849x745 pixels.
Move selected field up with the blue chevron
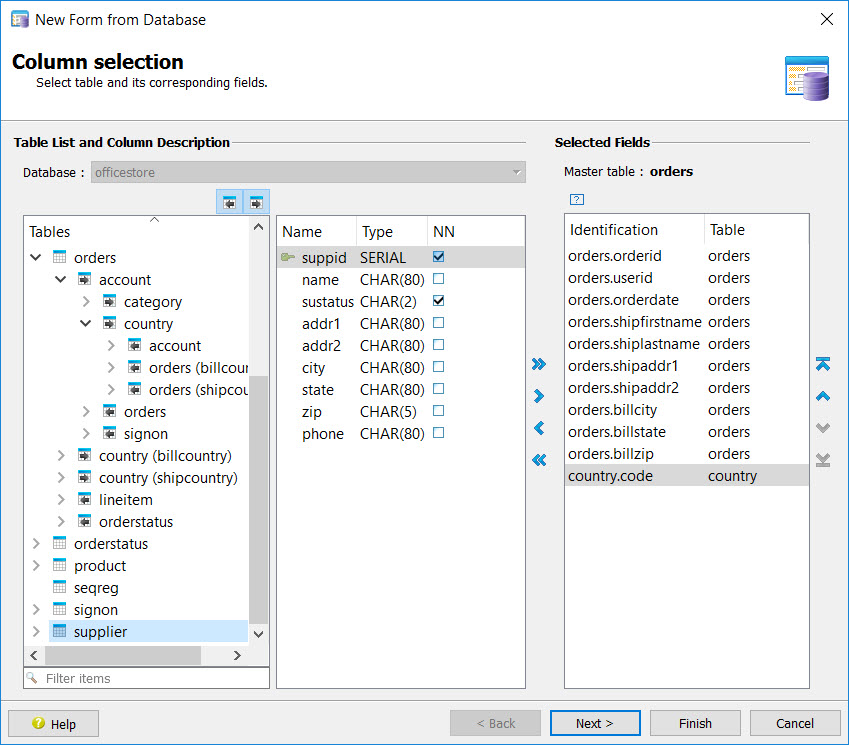tap(822, 396)
